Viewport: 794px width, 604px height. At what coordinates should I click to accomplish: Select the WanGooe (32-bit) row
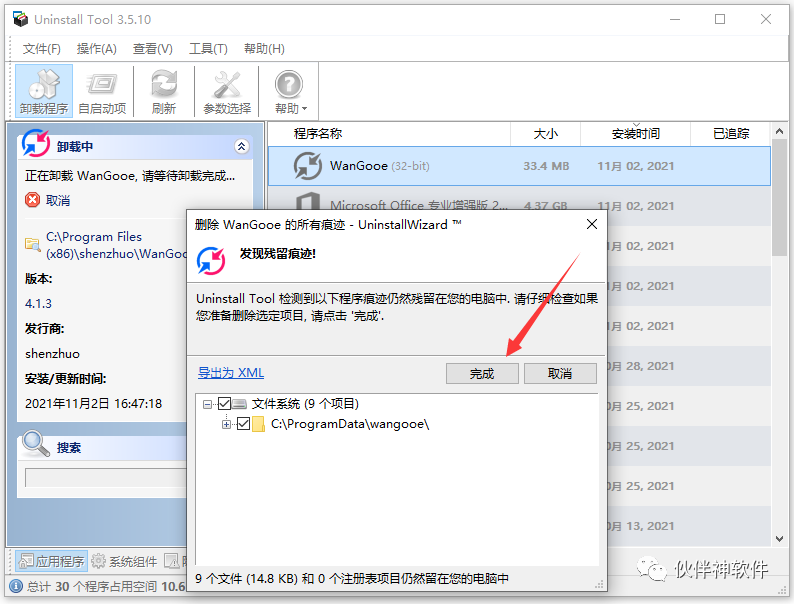coord(519,166)
